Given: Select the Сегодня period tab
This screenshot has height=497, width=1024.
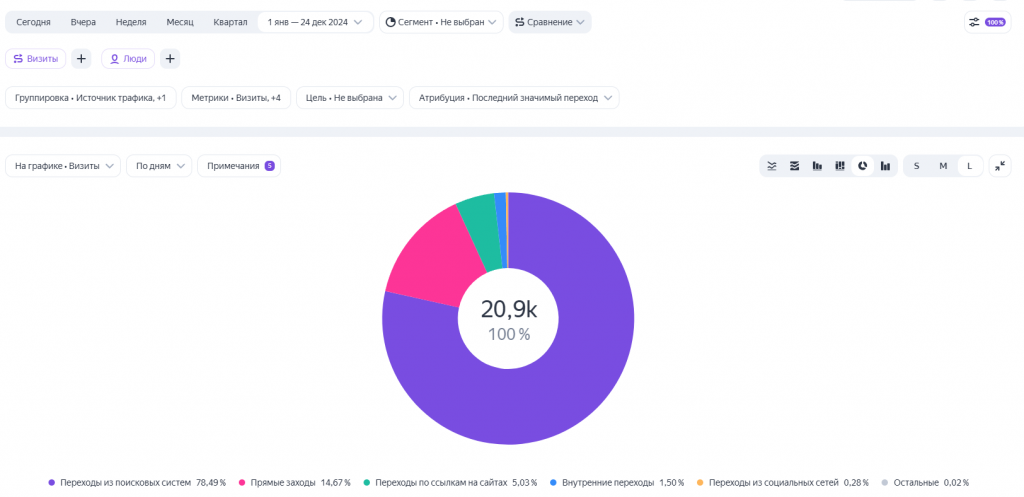Looking at the screenshot, I should 33,22.
